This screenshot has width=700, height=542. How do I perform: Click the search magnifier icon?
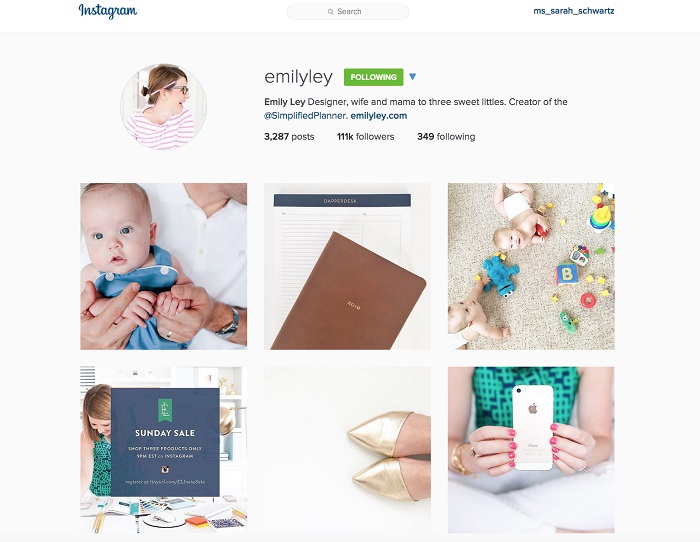tap(330, 12)
